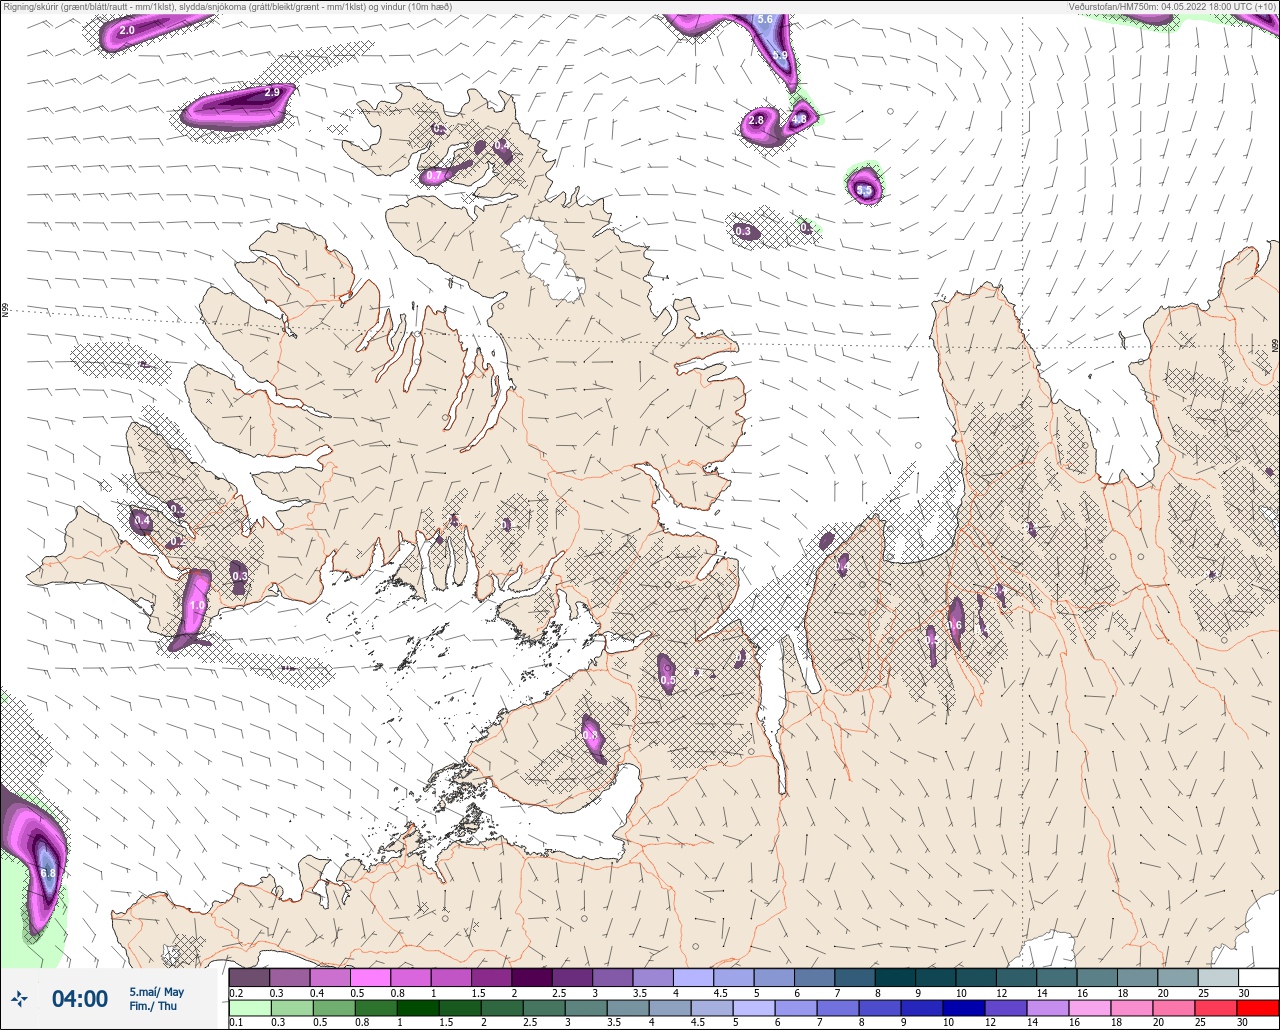Image resolution: width=1280 pixels, height=1030 pixels.
Task: Click the 2.0 precipitation value on the map
Action: coord(126,31)
